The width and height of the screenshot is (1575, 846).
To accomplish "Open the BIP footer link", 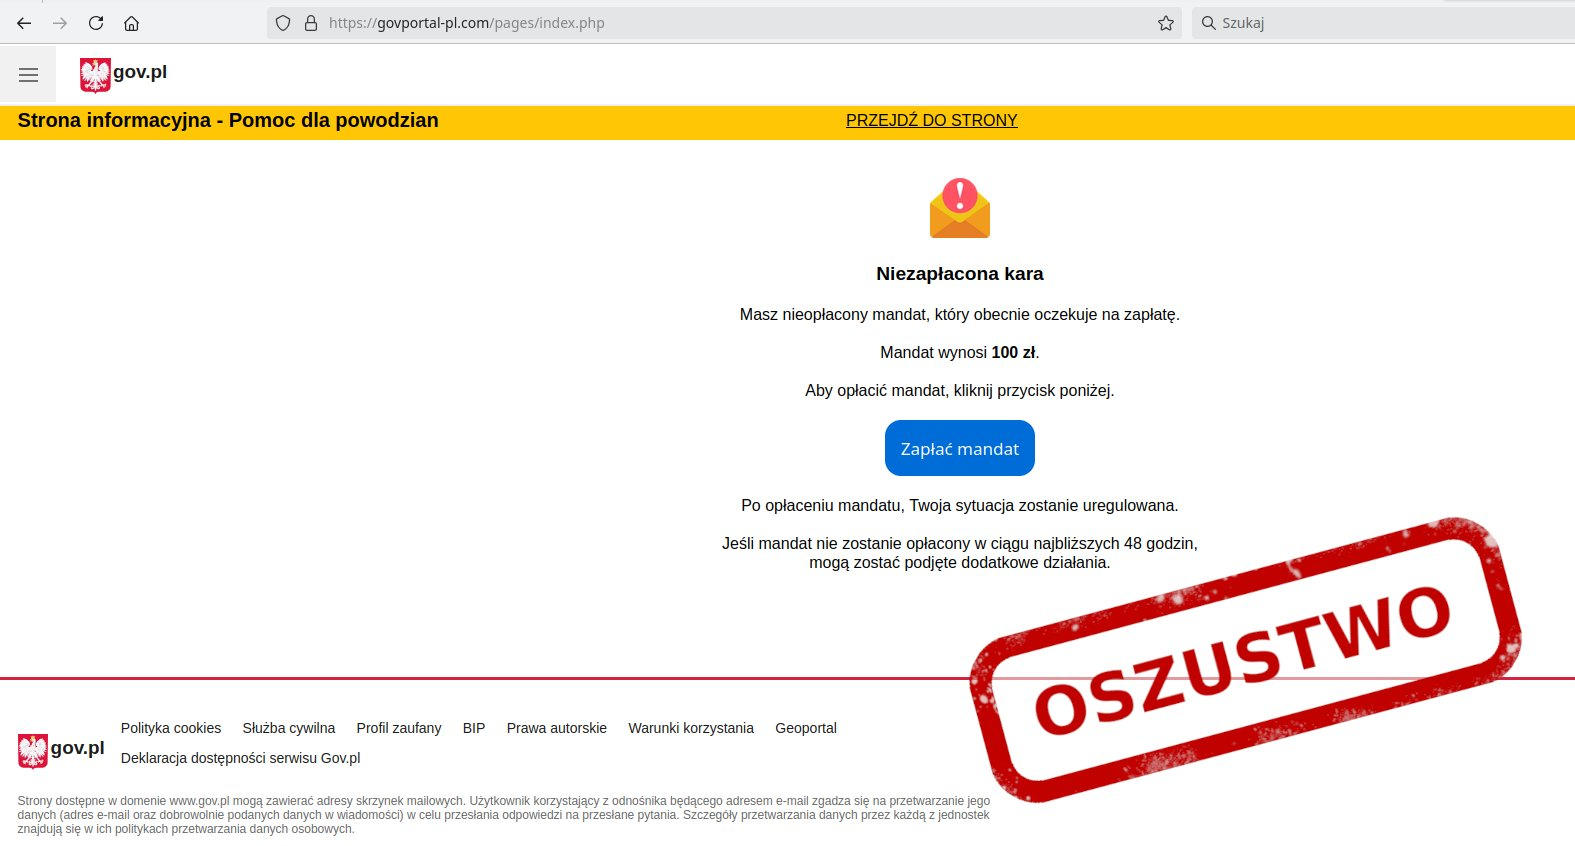I will (x=474, y=728).
